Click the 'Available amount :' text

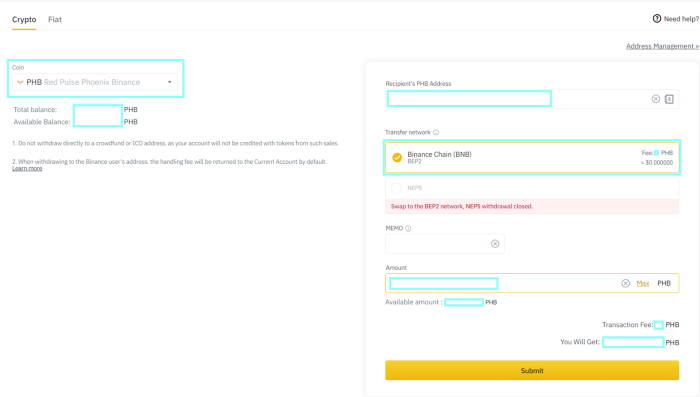414,302
